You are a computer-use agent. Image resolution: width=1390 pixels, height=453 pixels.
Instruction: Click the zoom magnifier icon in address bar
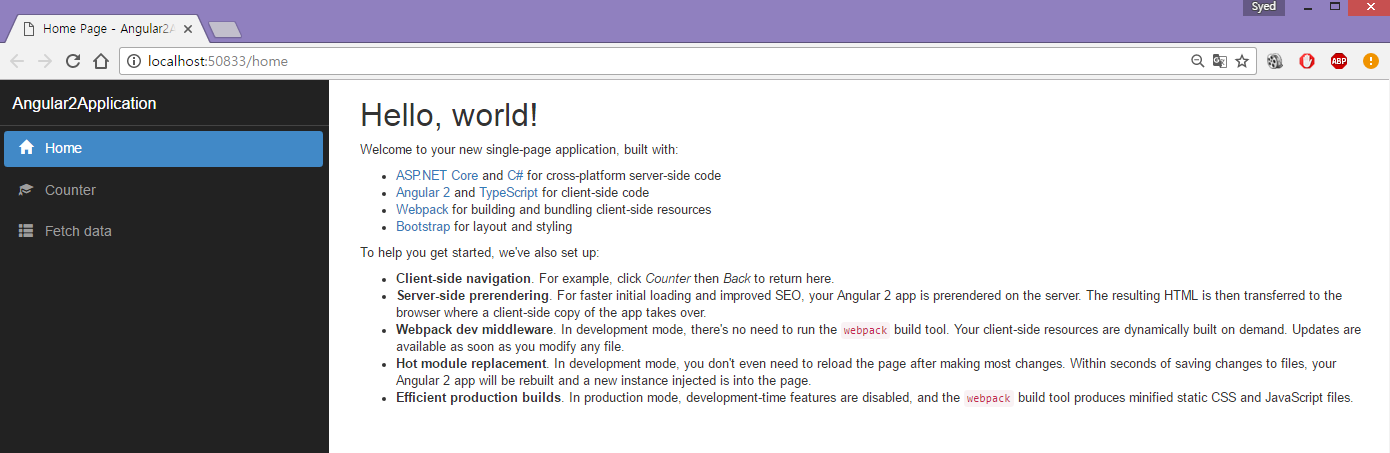tap(1197, 61)
